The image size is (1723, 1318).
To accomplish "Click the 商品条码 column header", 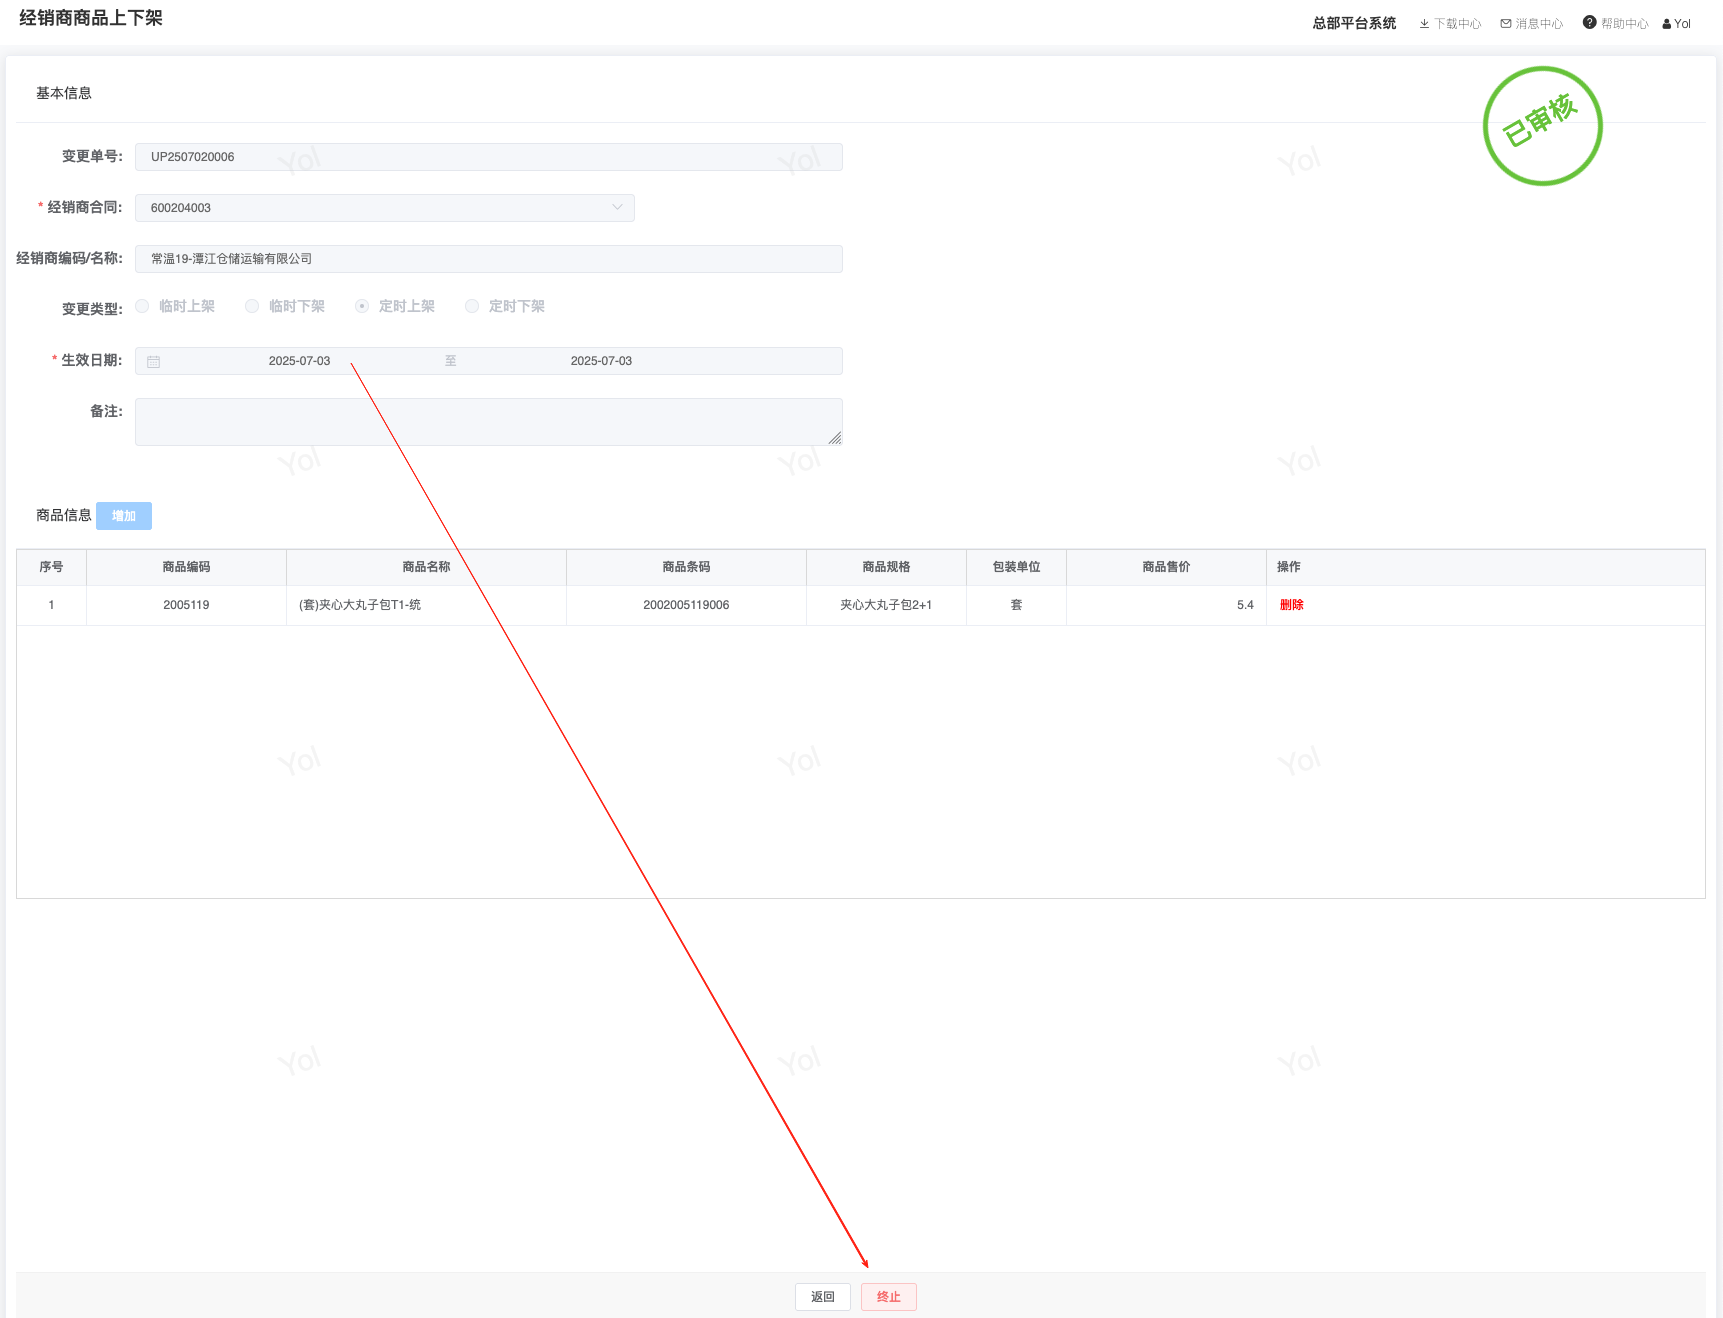I will click(x=687, y=567).
